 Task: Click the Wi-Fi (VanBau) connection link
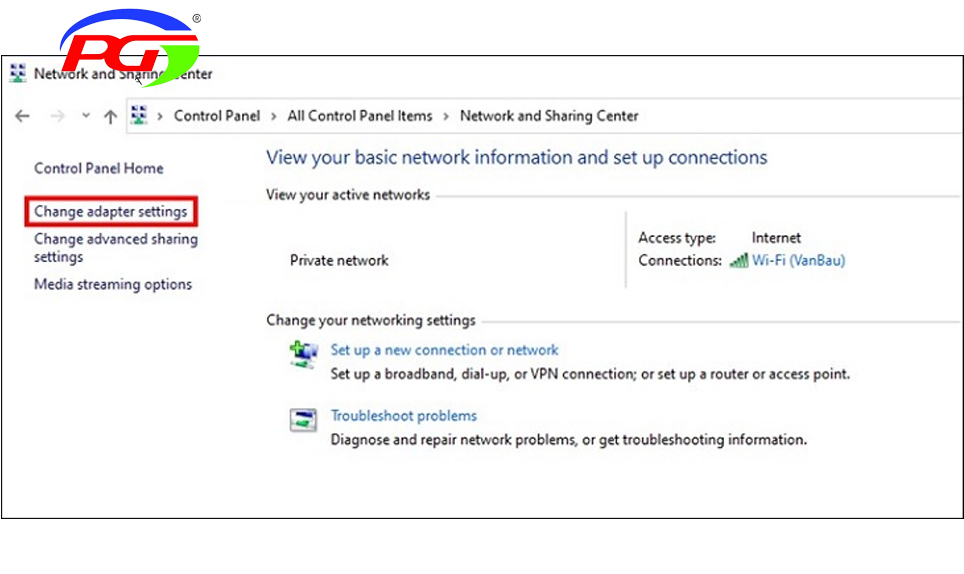[x=798, y=261]
